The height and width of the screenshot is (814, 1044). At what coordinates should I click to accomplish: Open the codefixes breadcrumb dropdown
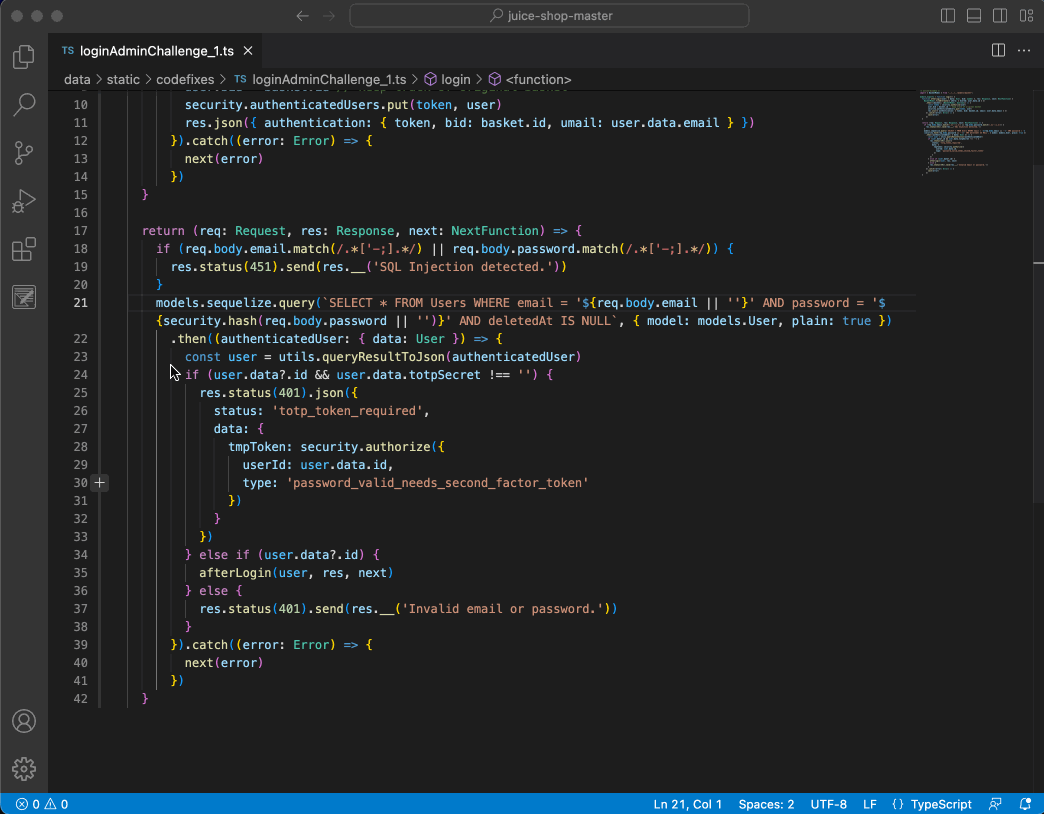[x=185, y=79]
